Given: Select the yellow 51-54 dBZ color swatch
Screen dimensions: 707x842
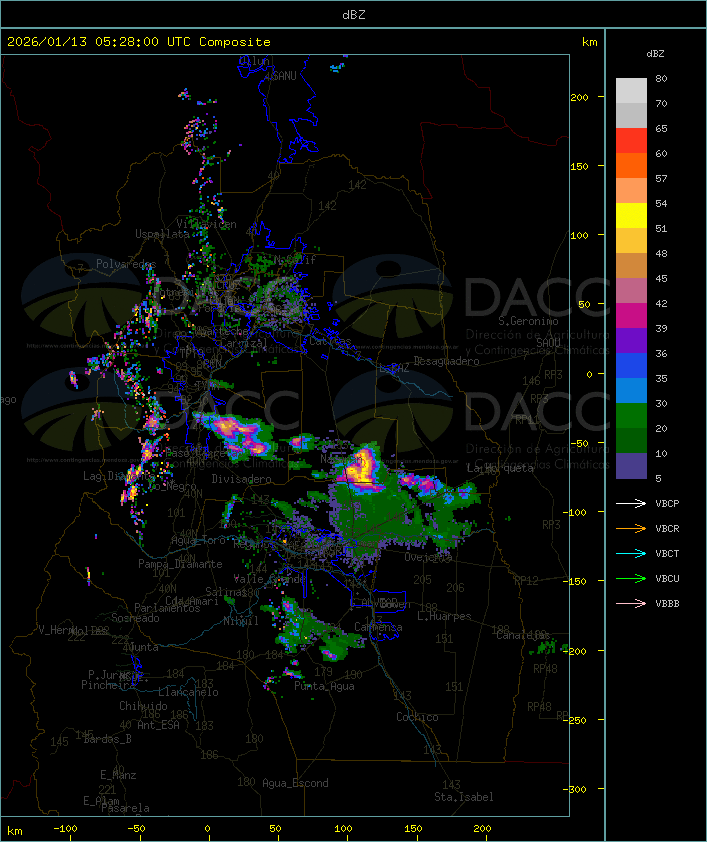Looking at the screenshot, I should pos(631,216).
